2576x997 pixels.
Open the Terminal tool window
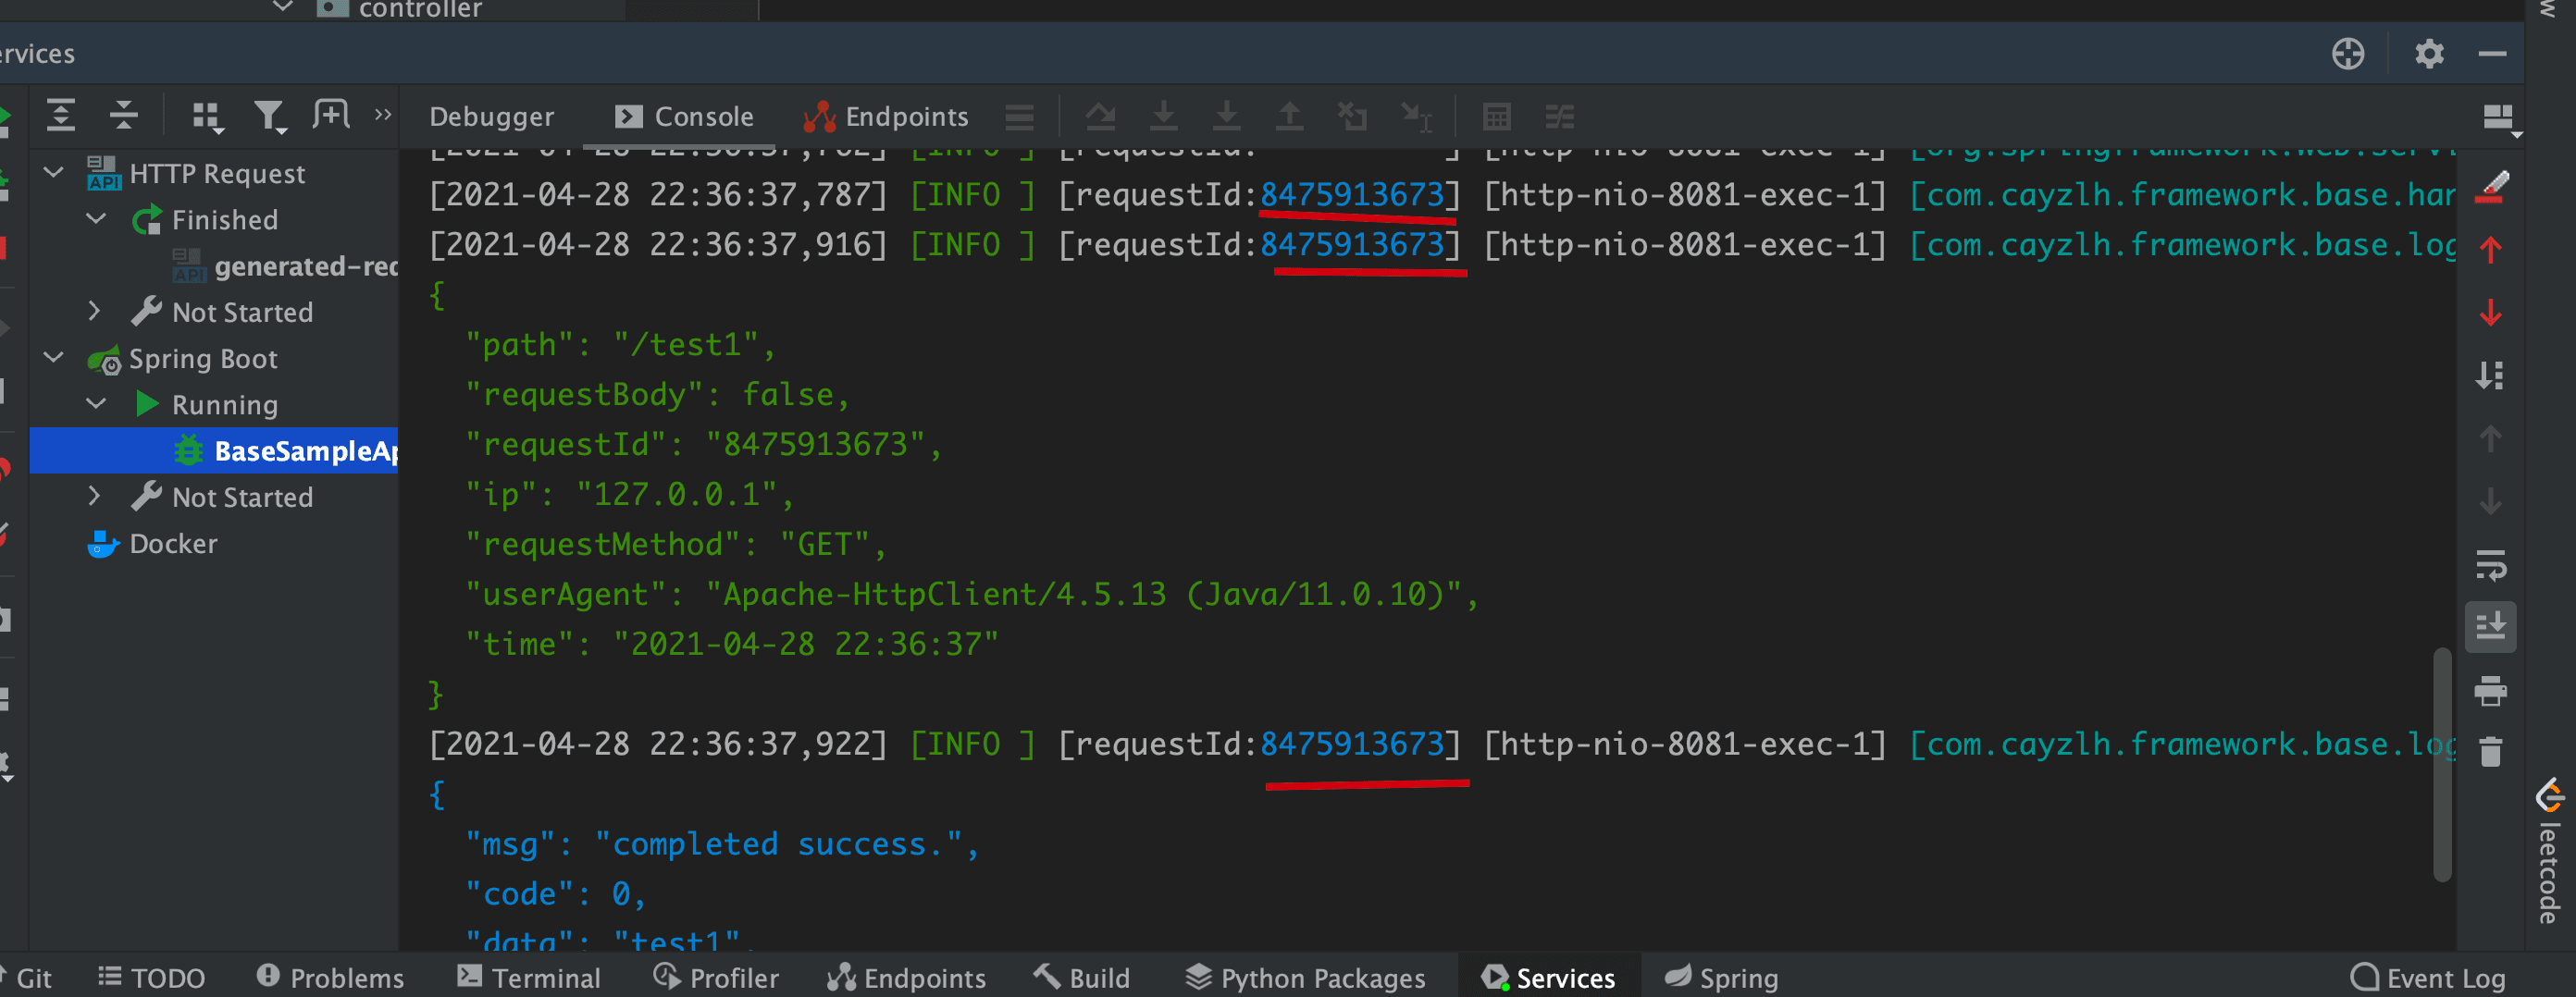tap(528, 977)
